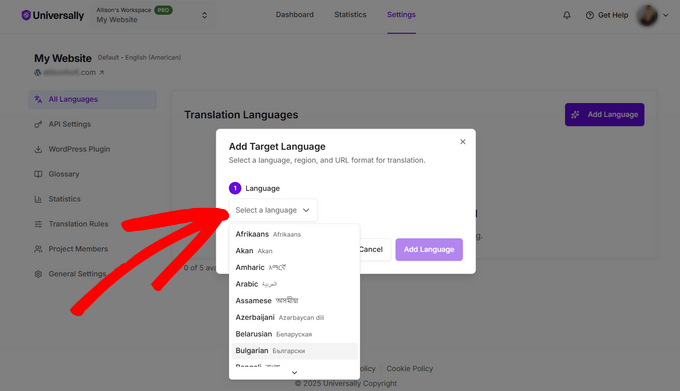Select All Languages in sidebar
Screen dimensions: 680x391
[x=93, y=99]
